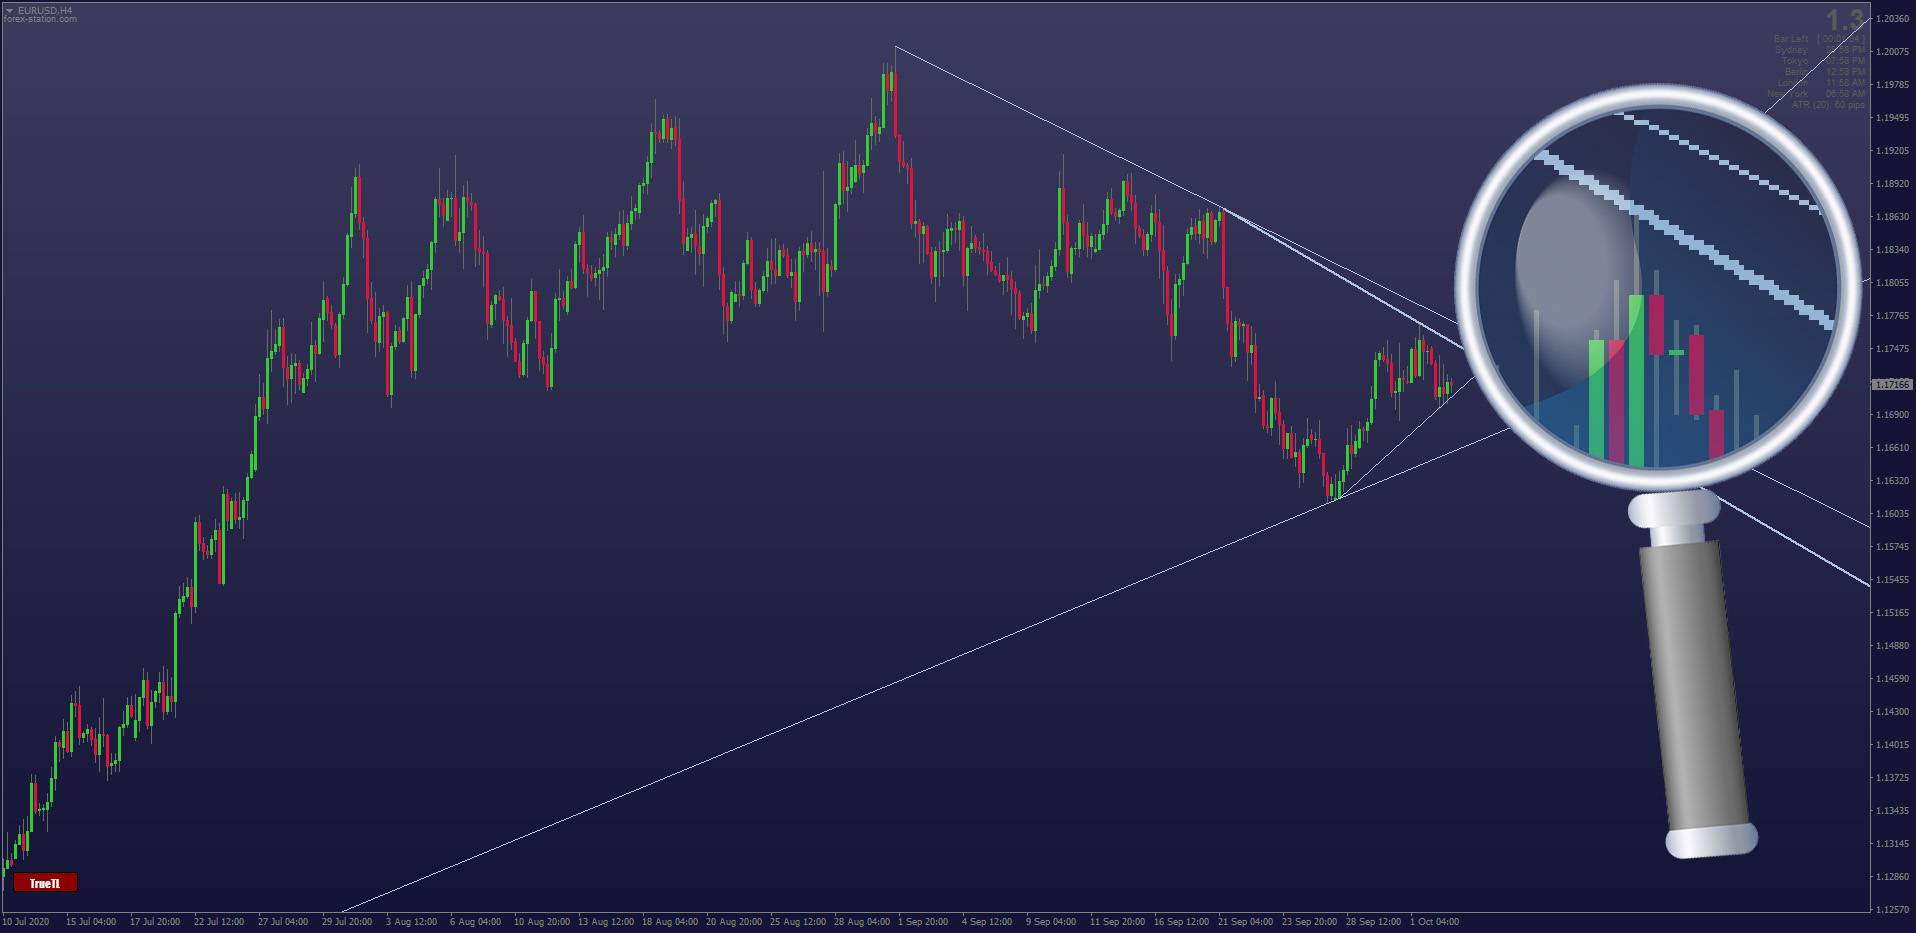This screenshot has height=933, width=1916.
Task: Click the large 1.3 spread number
Action: point(1845,20)
